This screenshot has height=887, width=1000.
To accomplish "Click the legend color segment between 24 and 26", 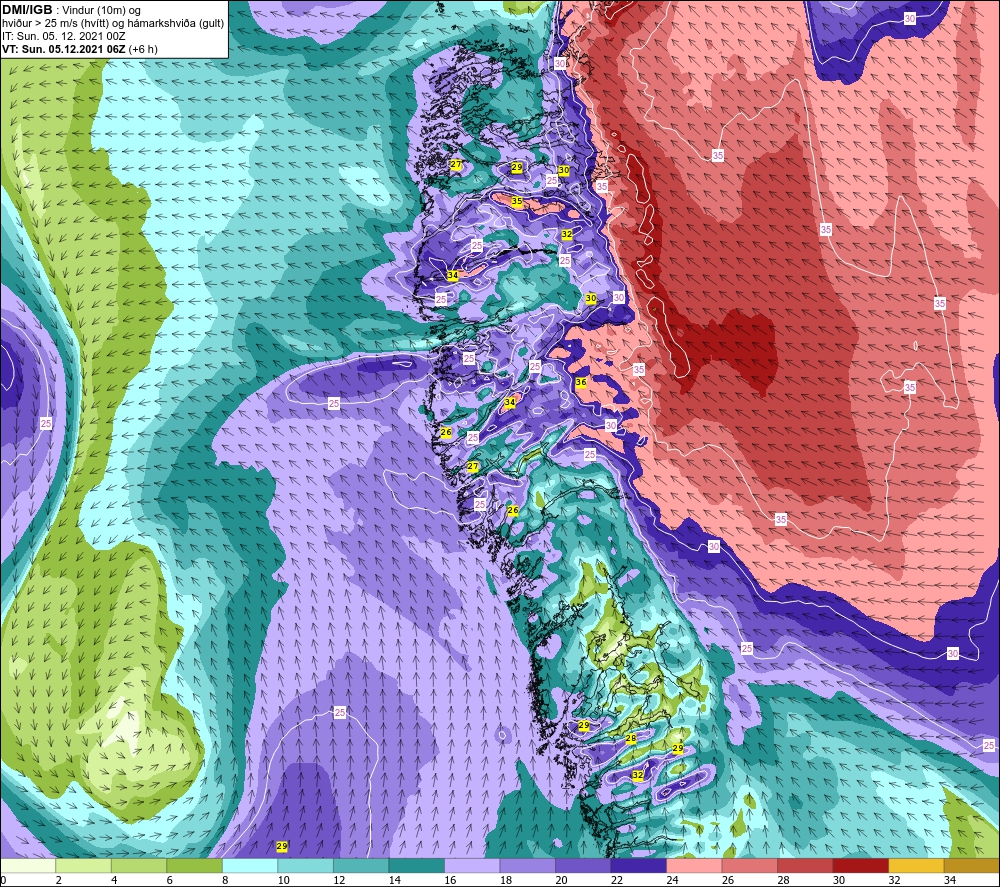I will (x=694, y=865).
